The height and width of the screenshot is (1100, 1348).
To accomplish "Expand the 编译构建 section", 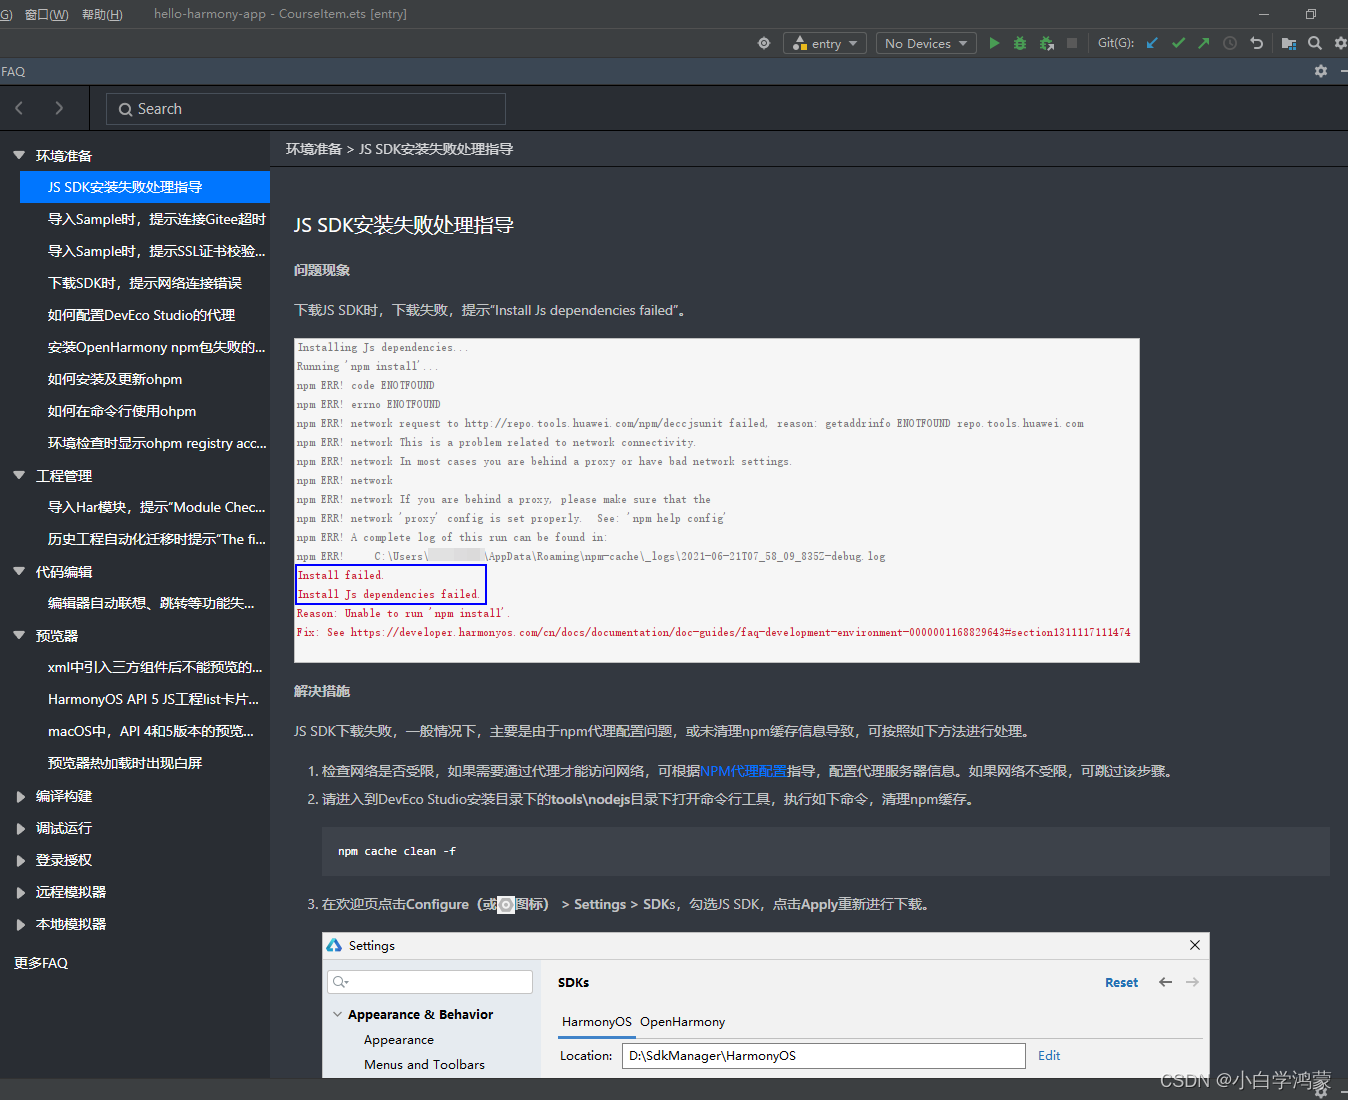I will (x=20, y=797).
